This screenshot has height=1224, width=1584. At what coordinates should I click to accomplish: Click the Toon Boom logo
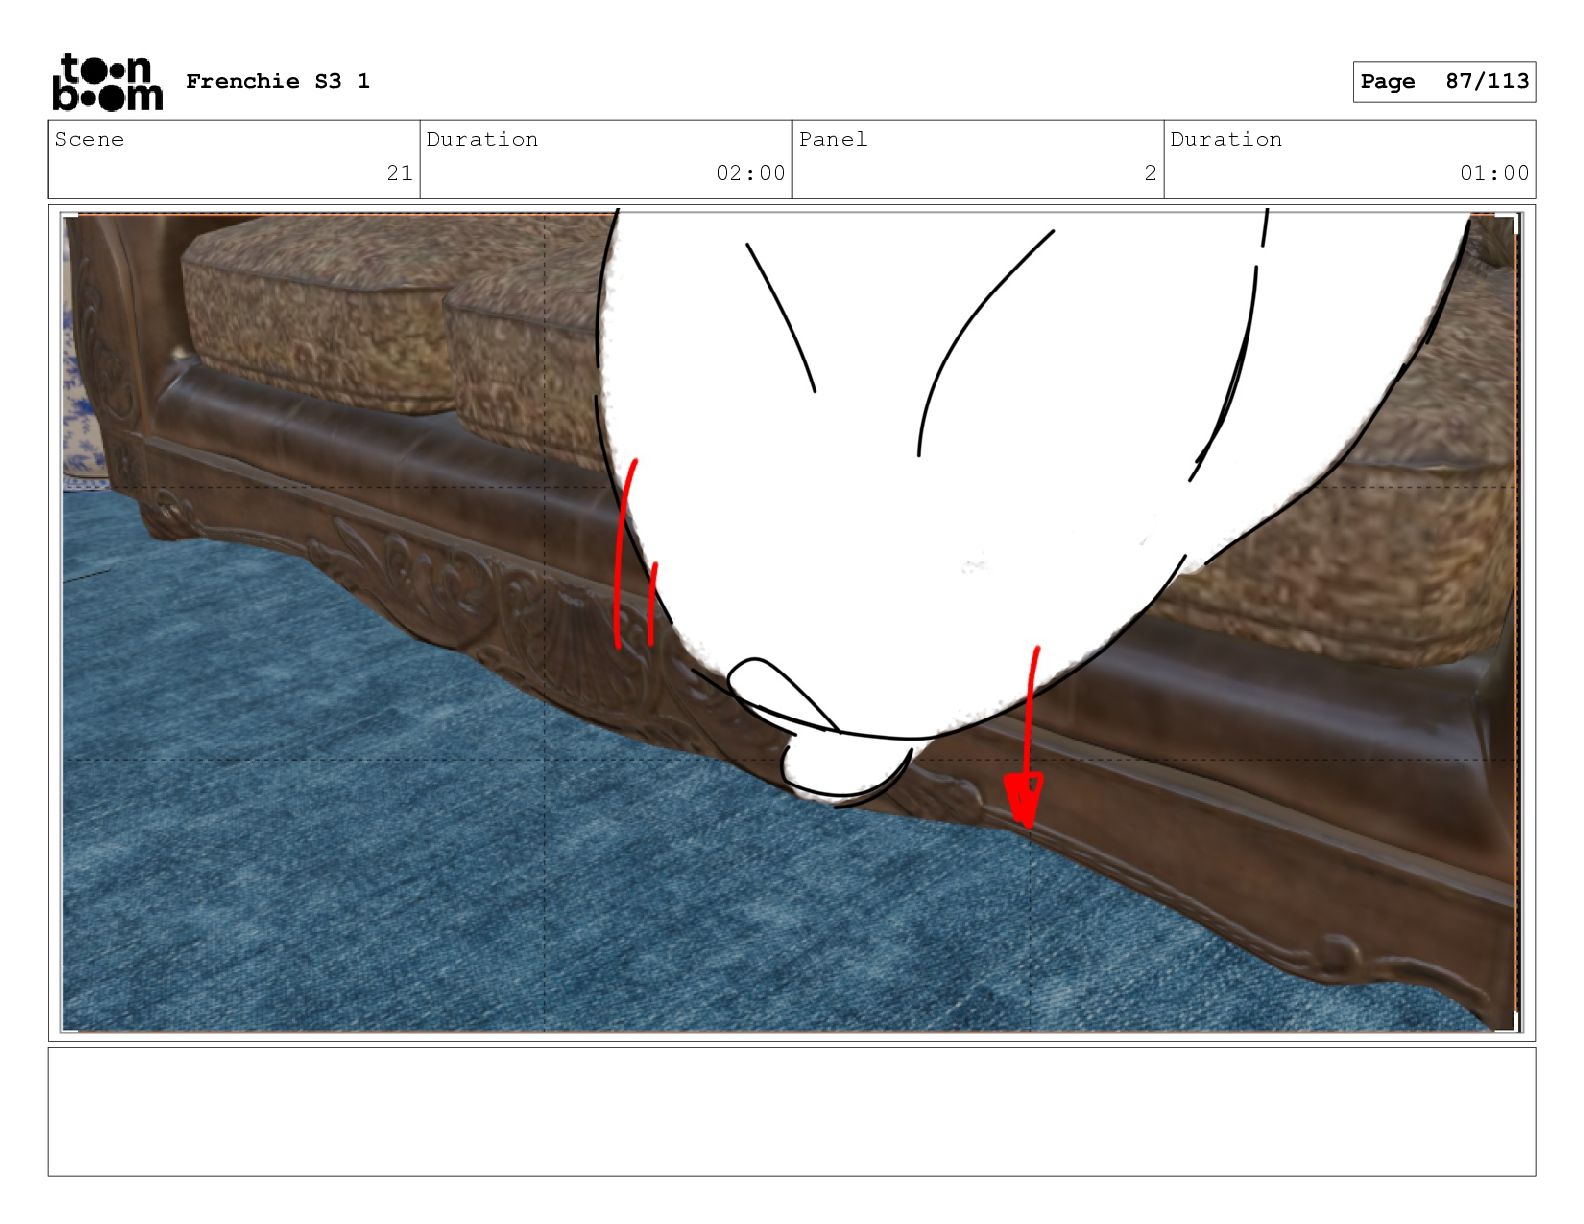[107, 81]
